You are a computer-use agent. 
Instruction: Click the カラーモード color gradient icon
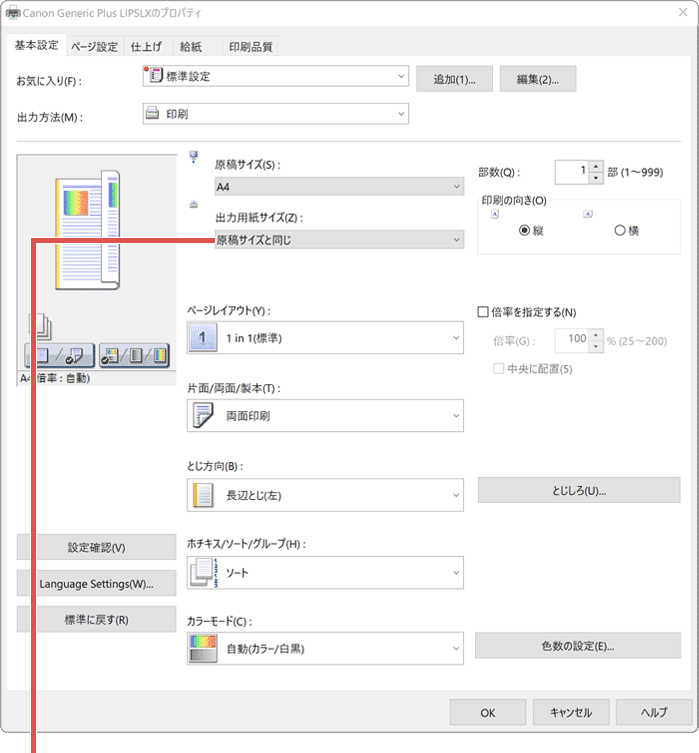pos(203,648)
